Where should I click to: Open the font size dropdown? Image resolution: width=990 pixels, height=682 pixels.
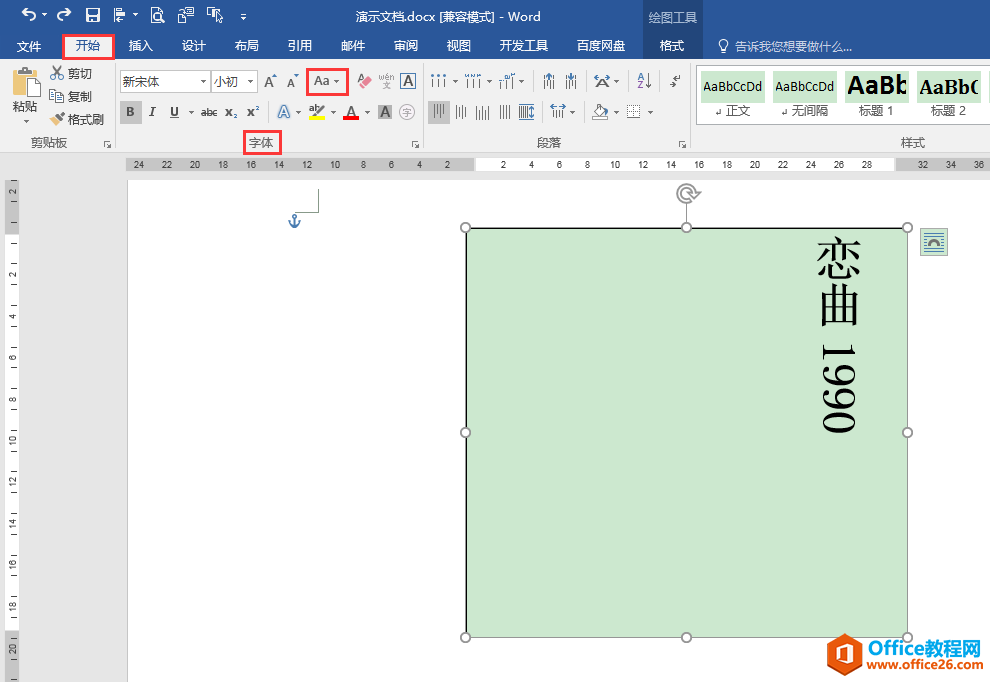click(250, 82)
